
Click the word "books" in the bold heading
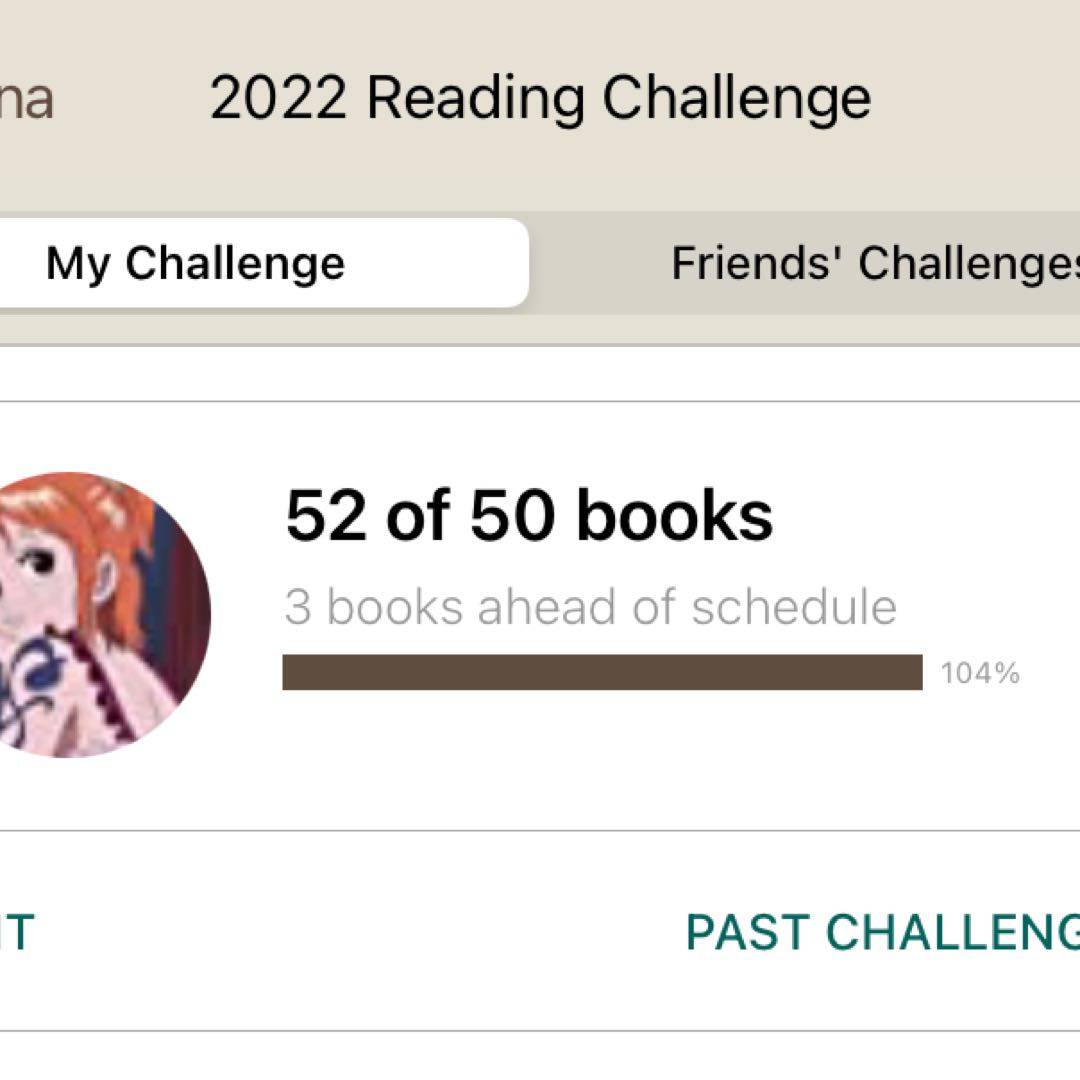674,516
